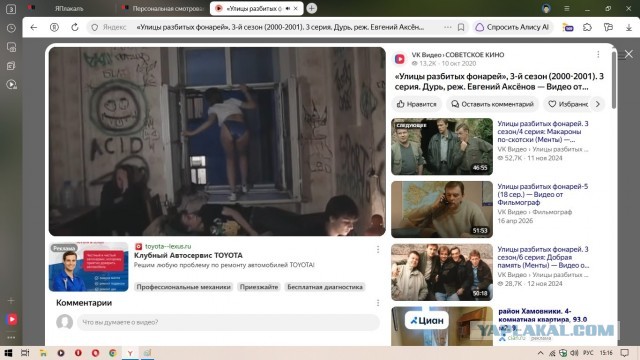The width and height of the screenshot is (640, 360).
Task: Open the extensions puzzle icon
Action: [587, 27]
